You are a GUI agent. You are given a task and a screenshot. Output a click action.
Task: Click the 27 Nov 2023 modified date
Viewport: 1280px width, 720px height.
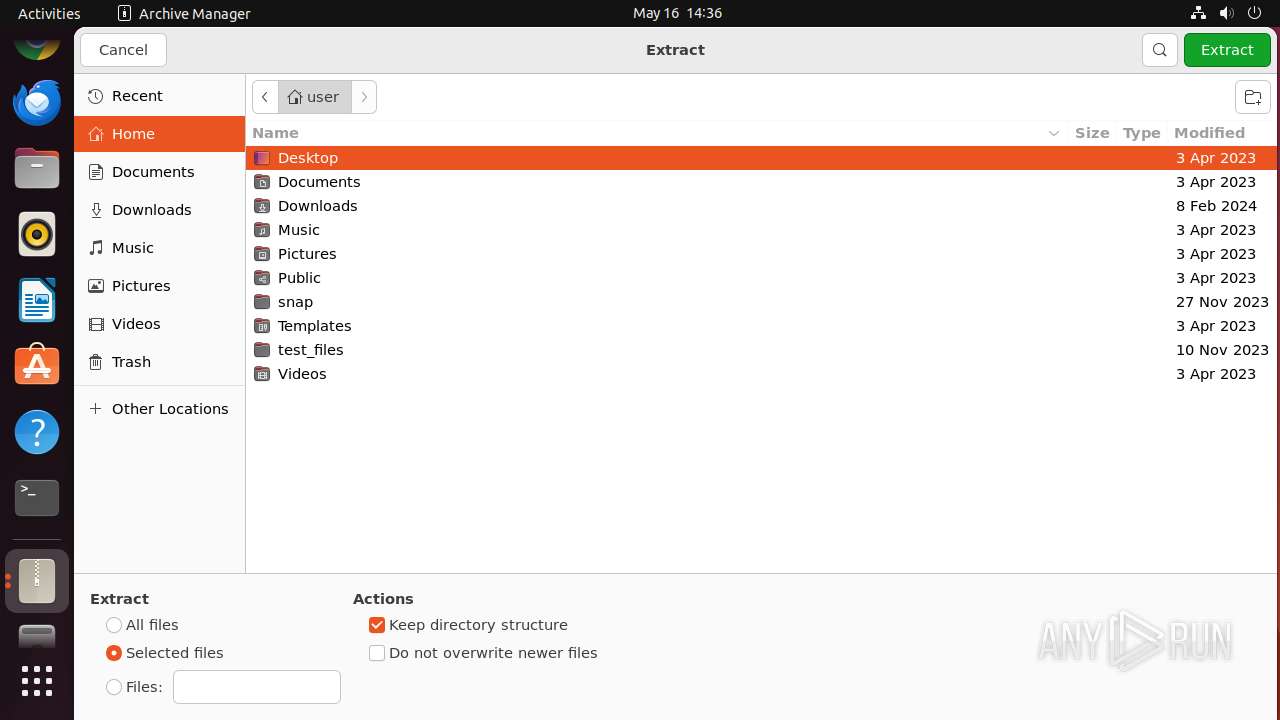(x=1222, y=302)
